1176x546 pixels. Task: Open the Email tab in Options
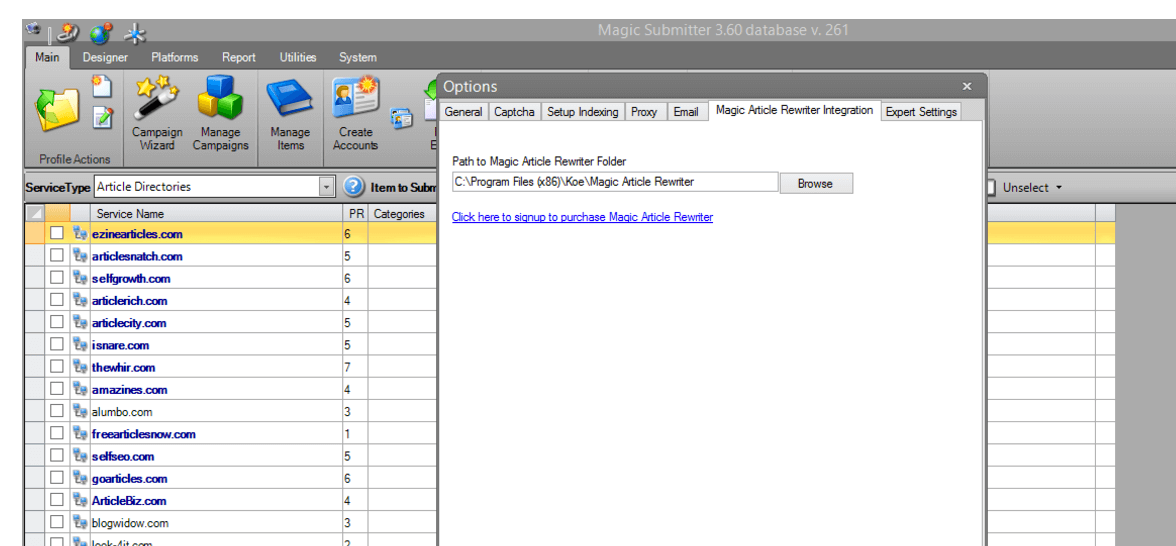686,112
